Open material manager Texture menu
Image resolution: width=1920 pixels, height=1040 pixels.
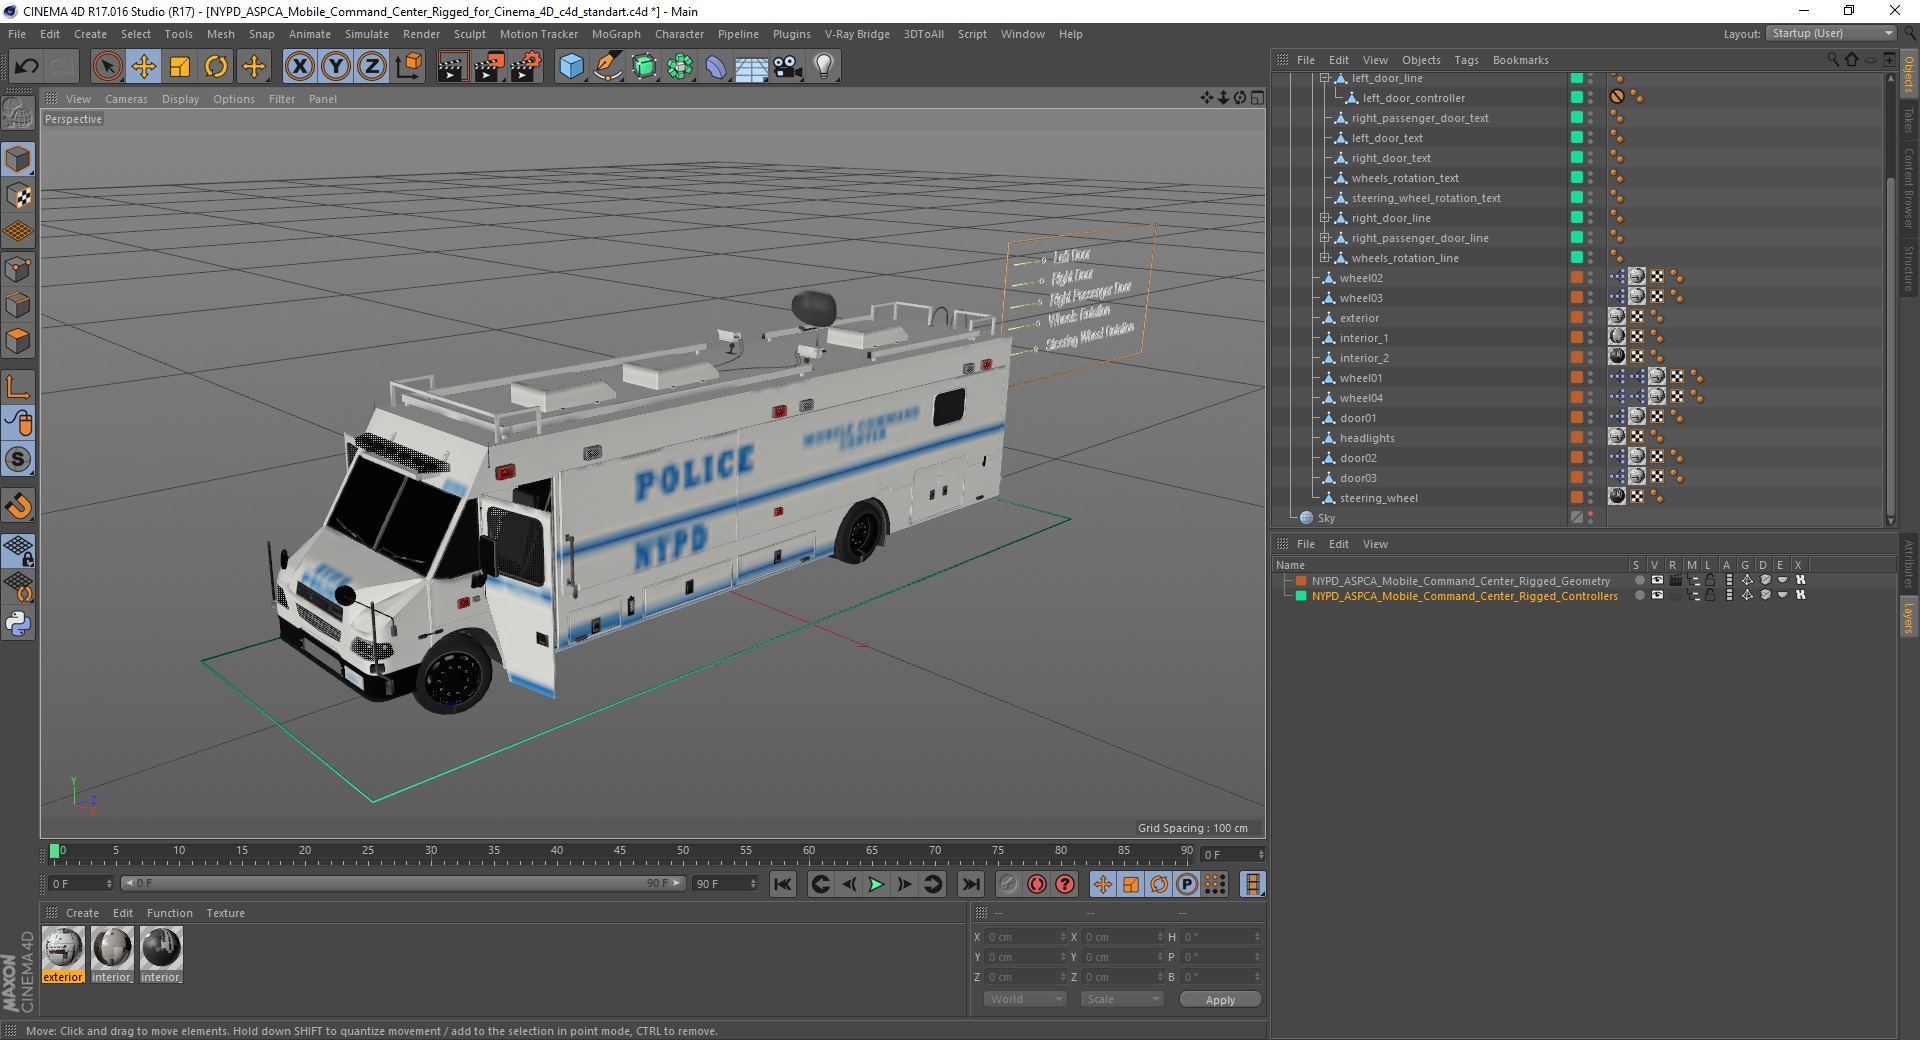point(225,913)
